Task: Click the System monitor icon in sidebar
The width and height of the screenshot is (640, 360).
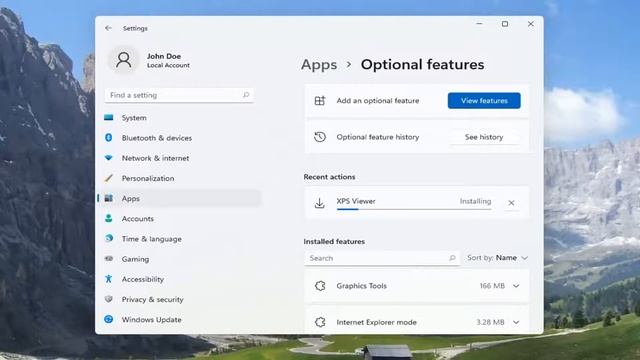Action: pyautogui.click(x=109, y=118)
